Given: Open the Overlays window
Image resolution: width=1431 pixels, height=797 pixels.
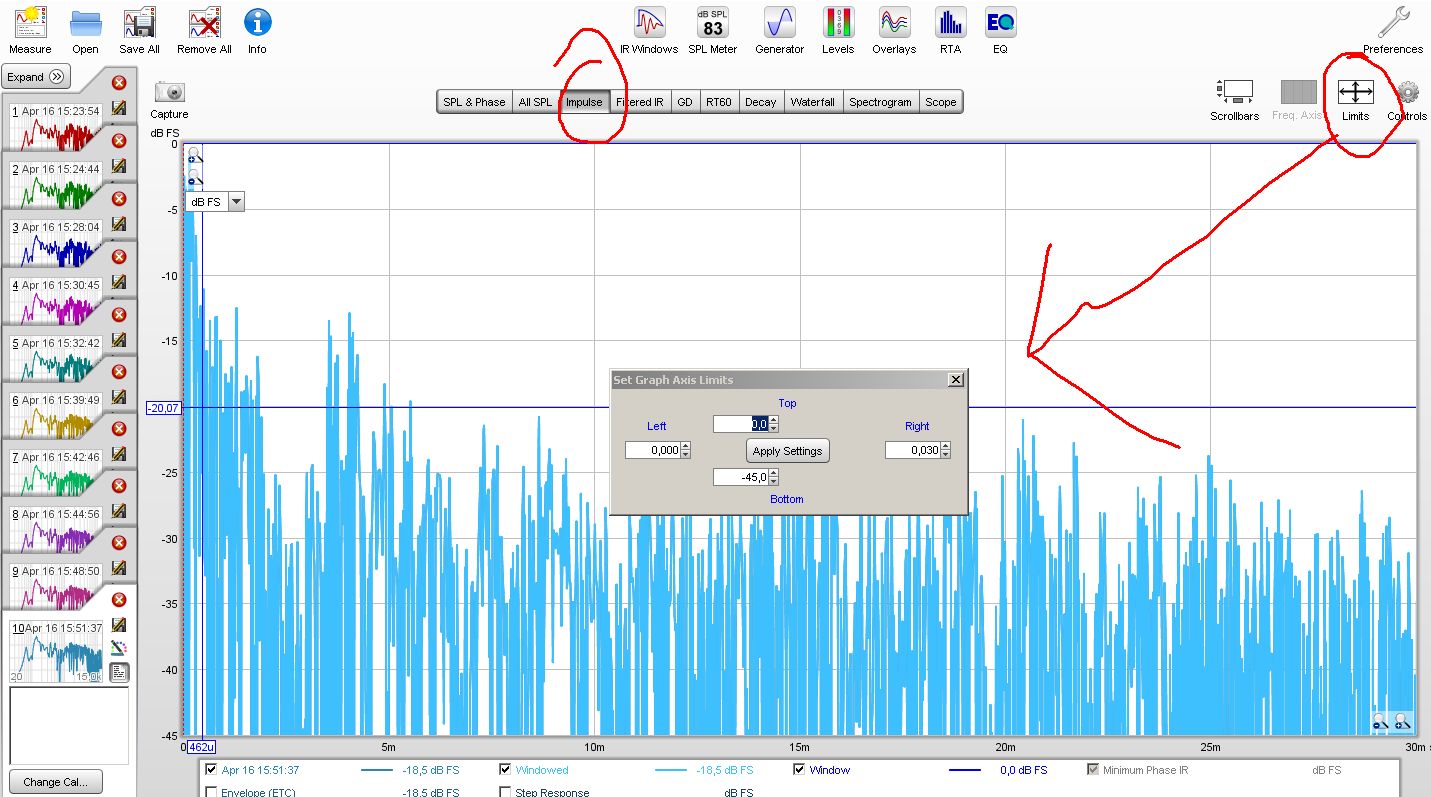Looking at the screenshot, I should (894, 30).
